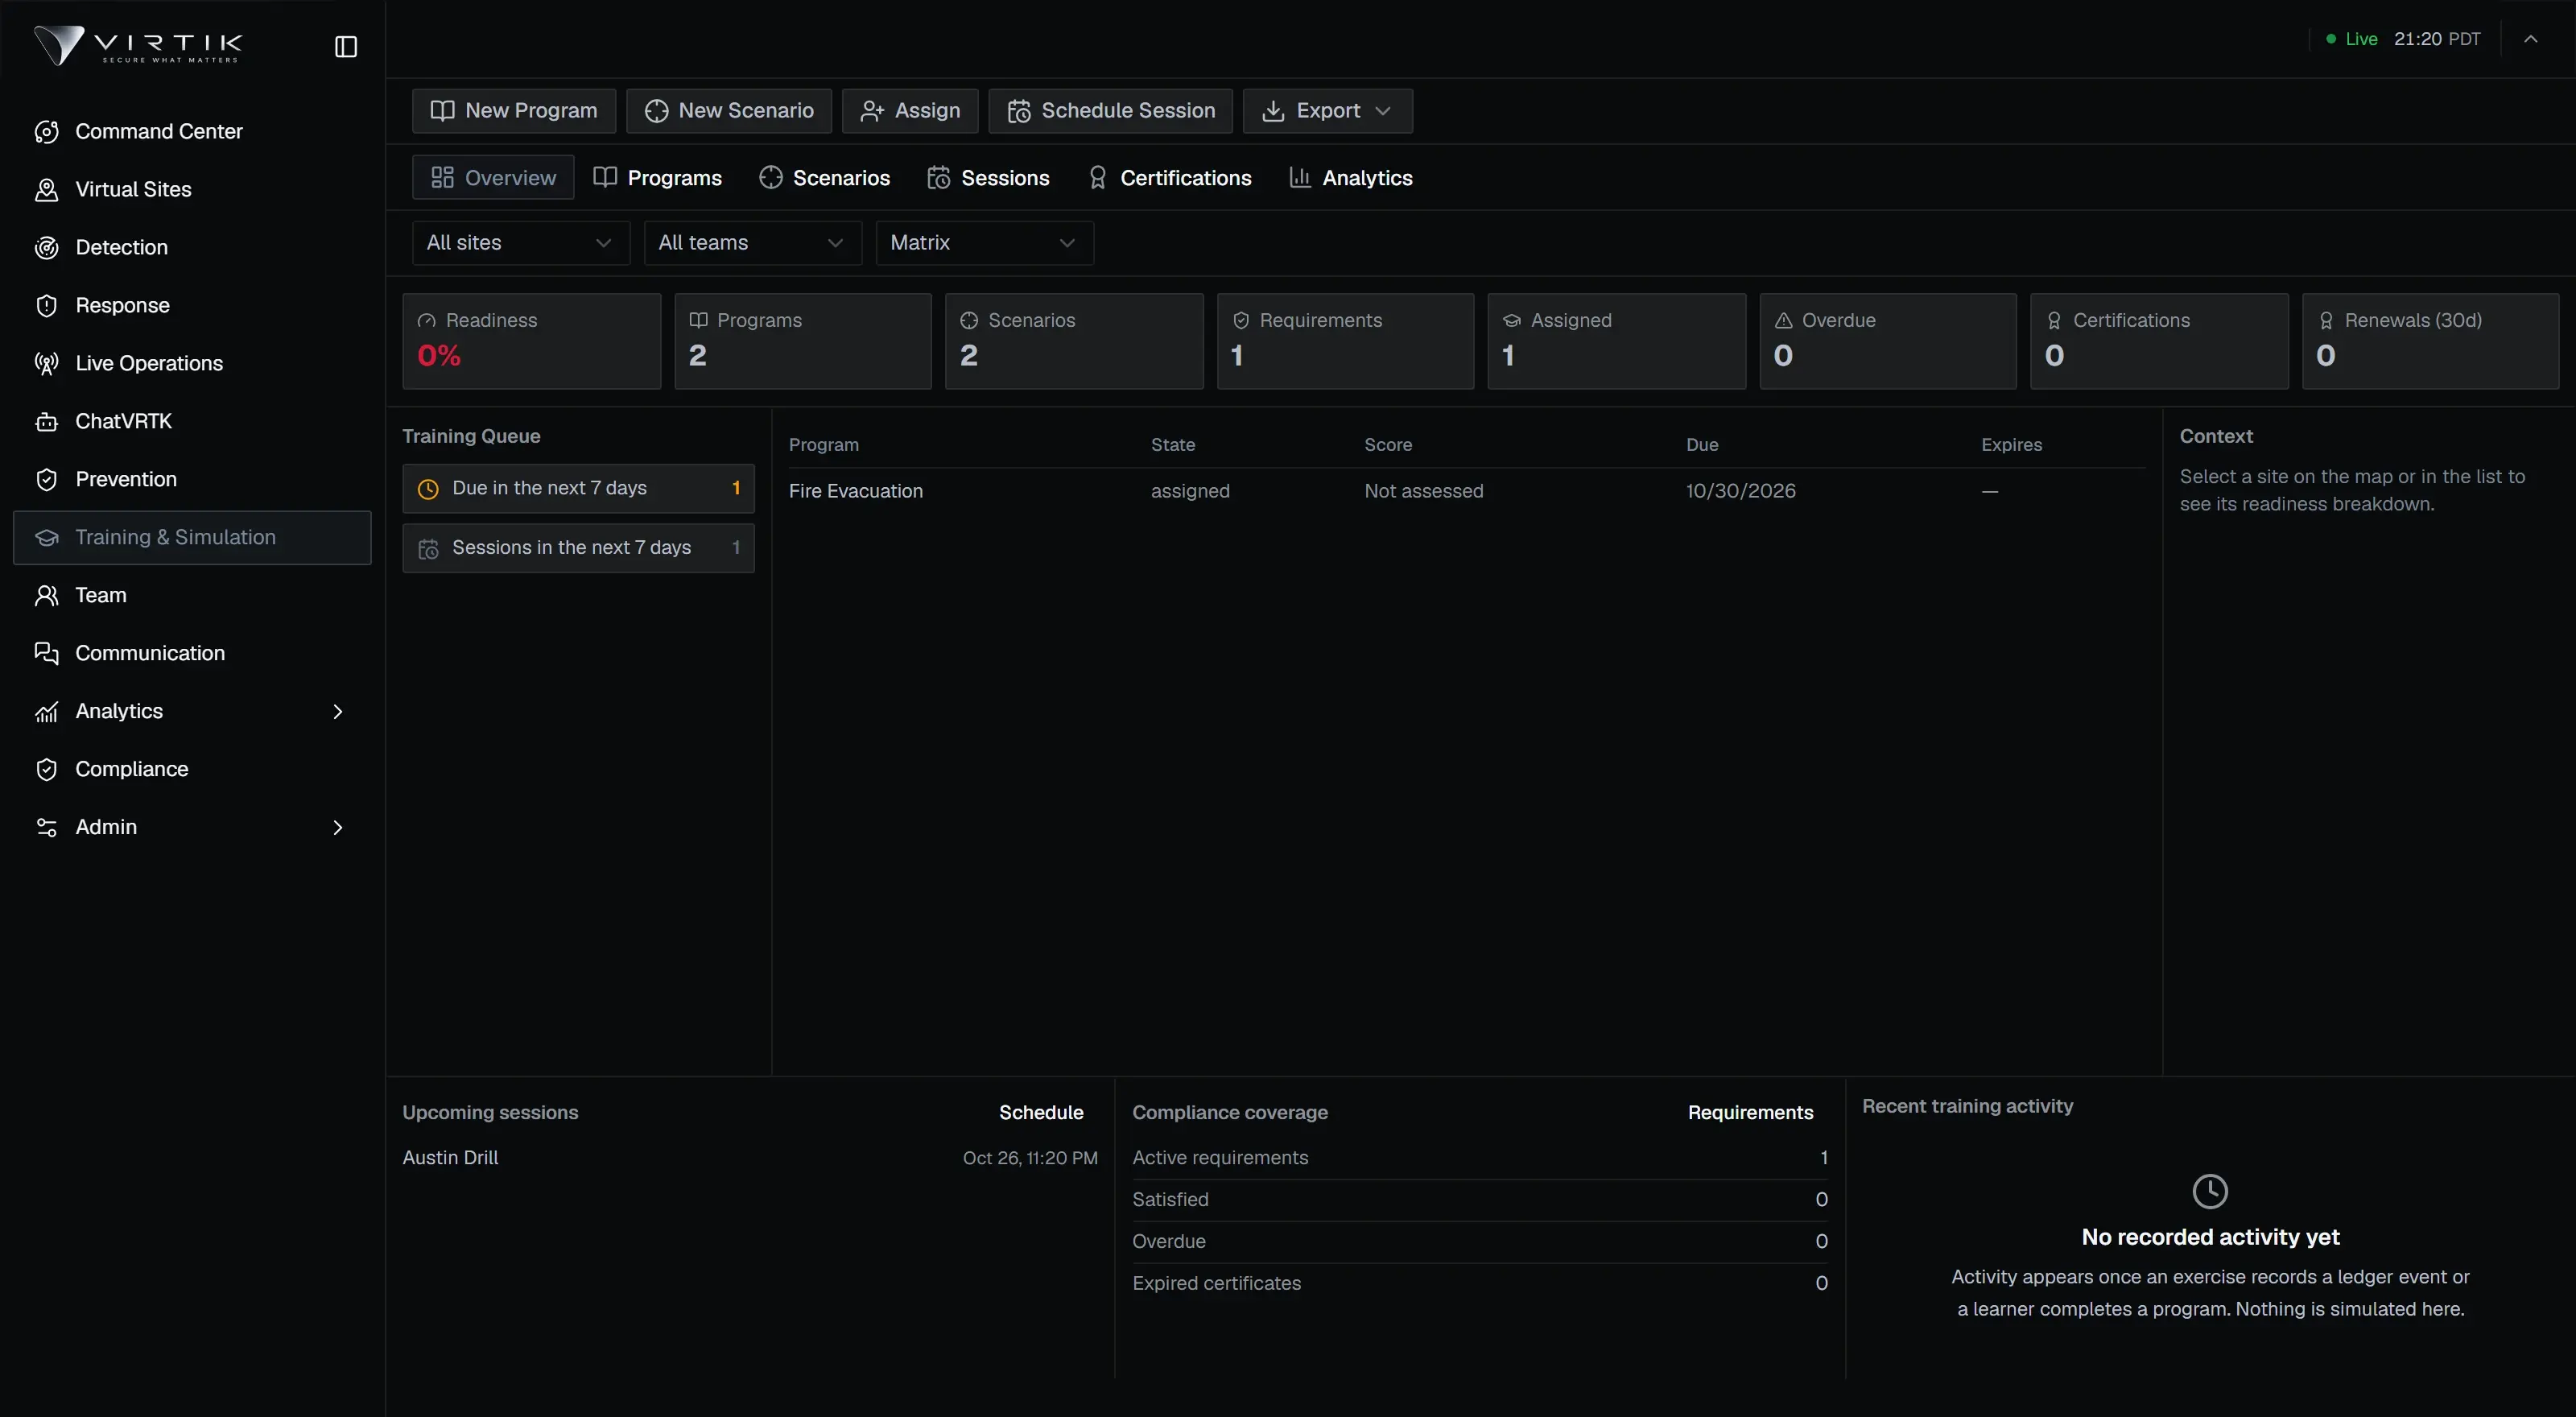Switch to the top Analytics tab
2576x1417 pixels.
tap(1351, 178)
